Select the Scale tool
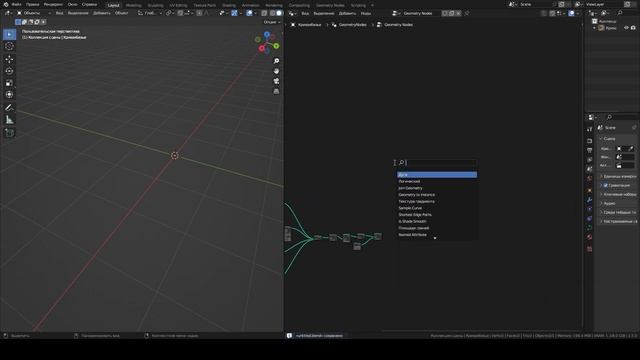Image resolution: width=640 pixels, height=360 pixels. pyautogui.click(x=9, y=83)
